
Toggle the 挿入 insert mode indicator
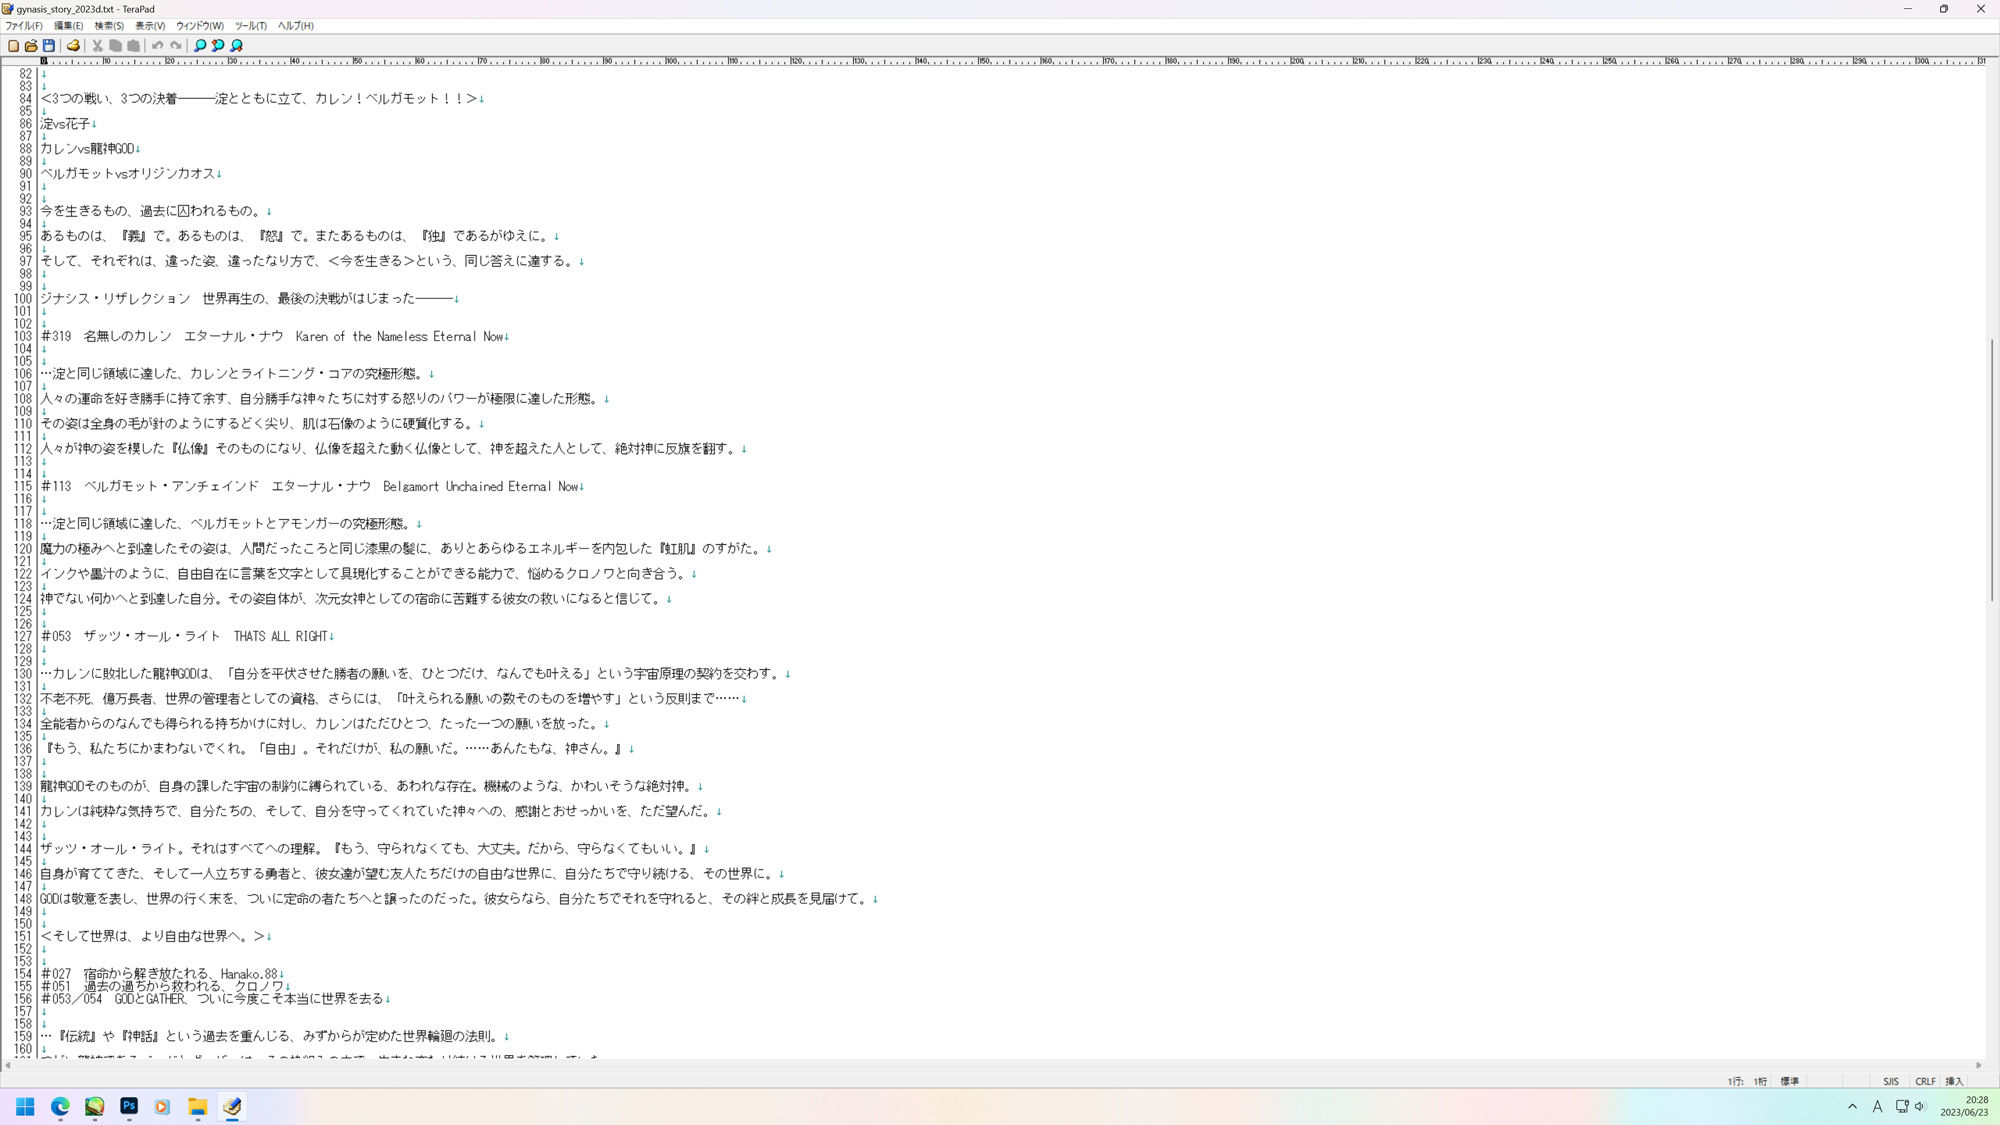pyautogui.click(x=1954, y=1081)
